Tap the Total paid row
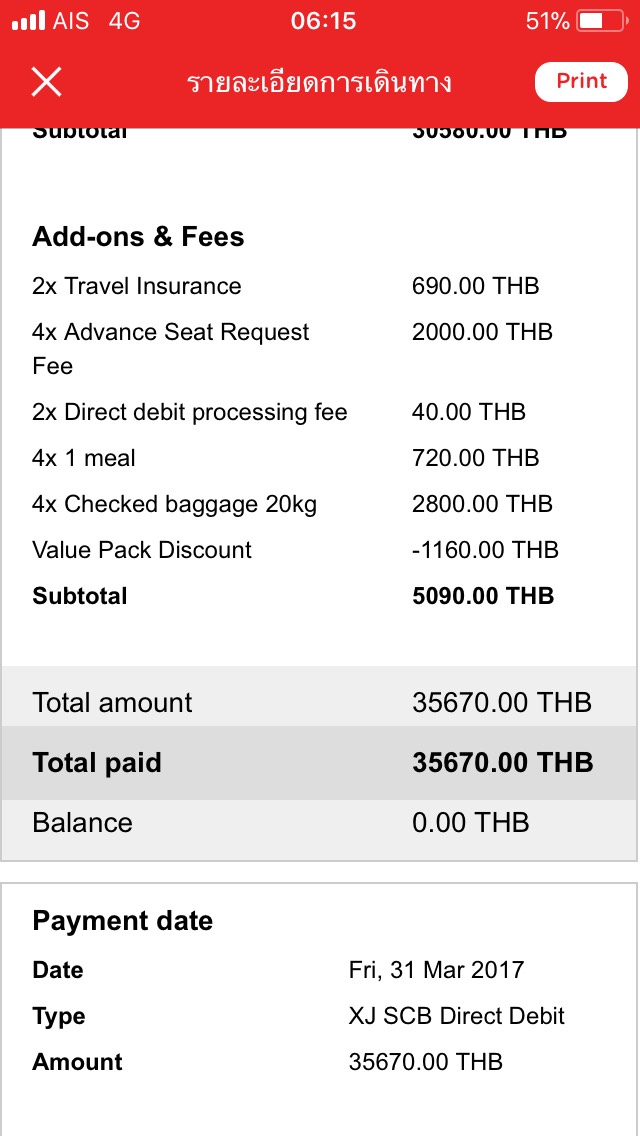This screenshot has width=640, height=1136. [320, 763]
